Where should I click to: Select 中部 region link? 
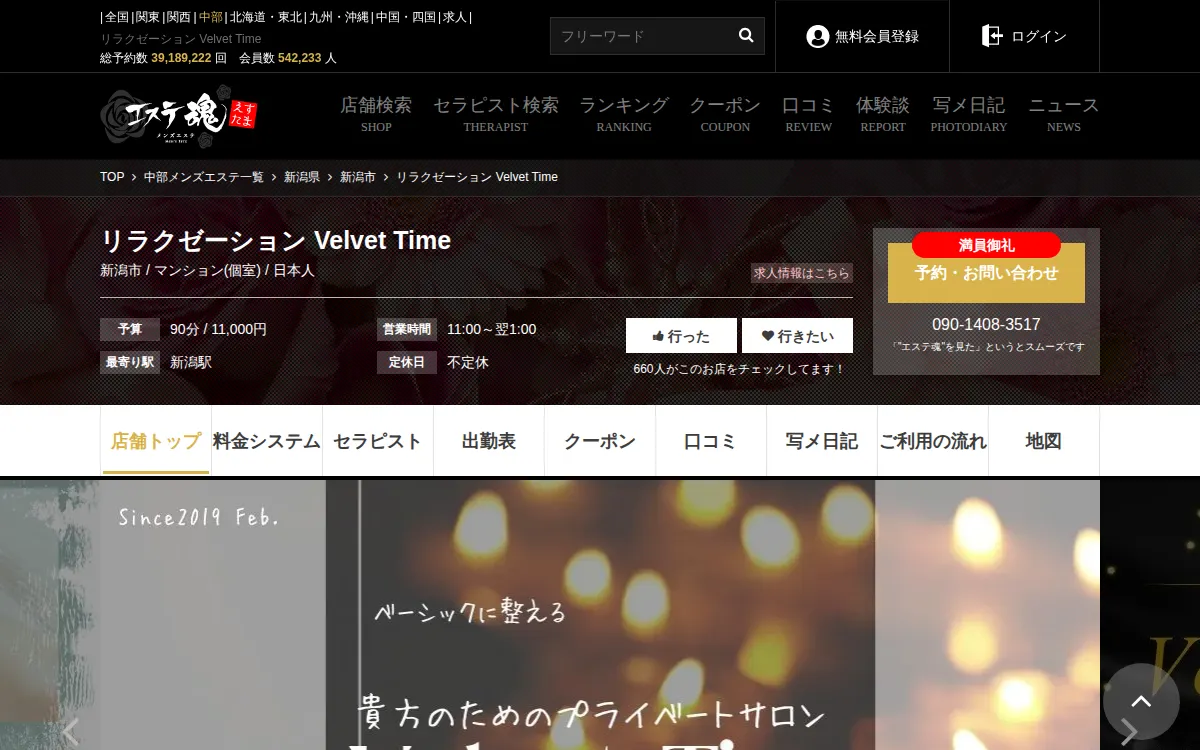pyautogui.click(x=211, y=17)
